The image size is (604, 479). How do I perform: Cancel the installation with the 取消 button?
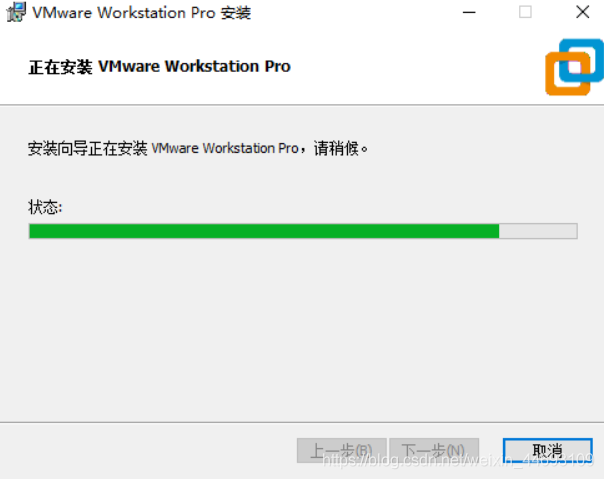coord(547,450)
